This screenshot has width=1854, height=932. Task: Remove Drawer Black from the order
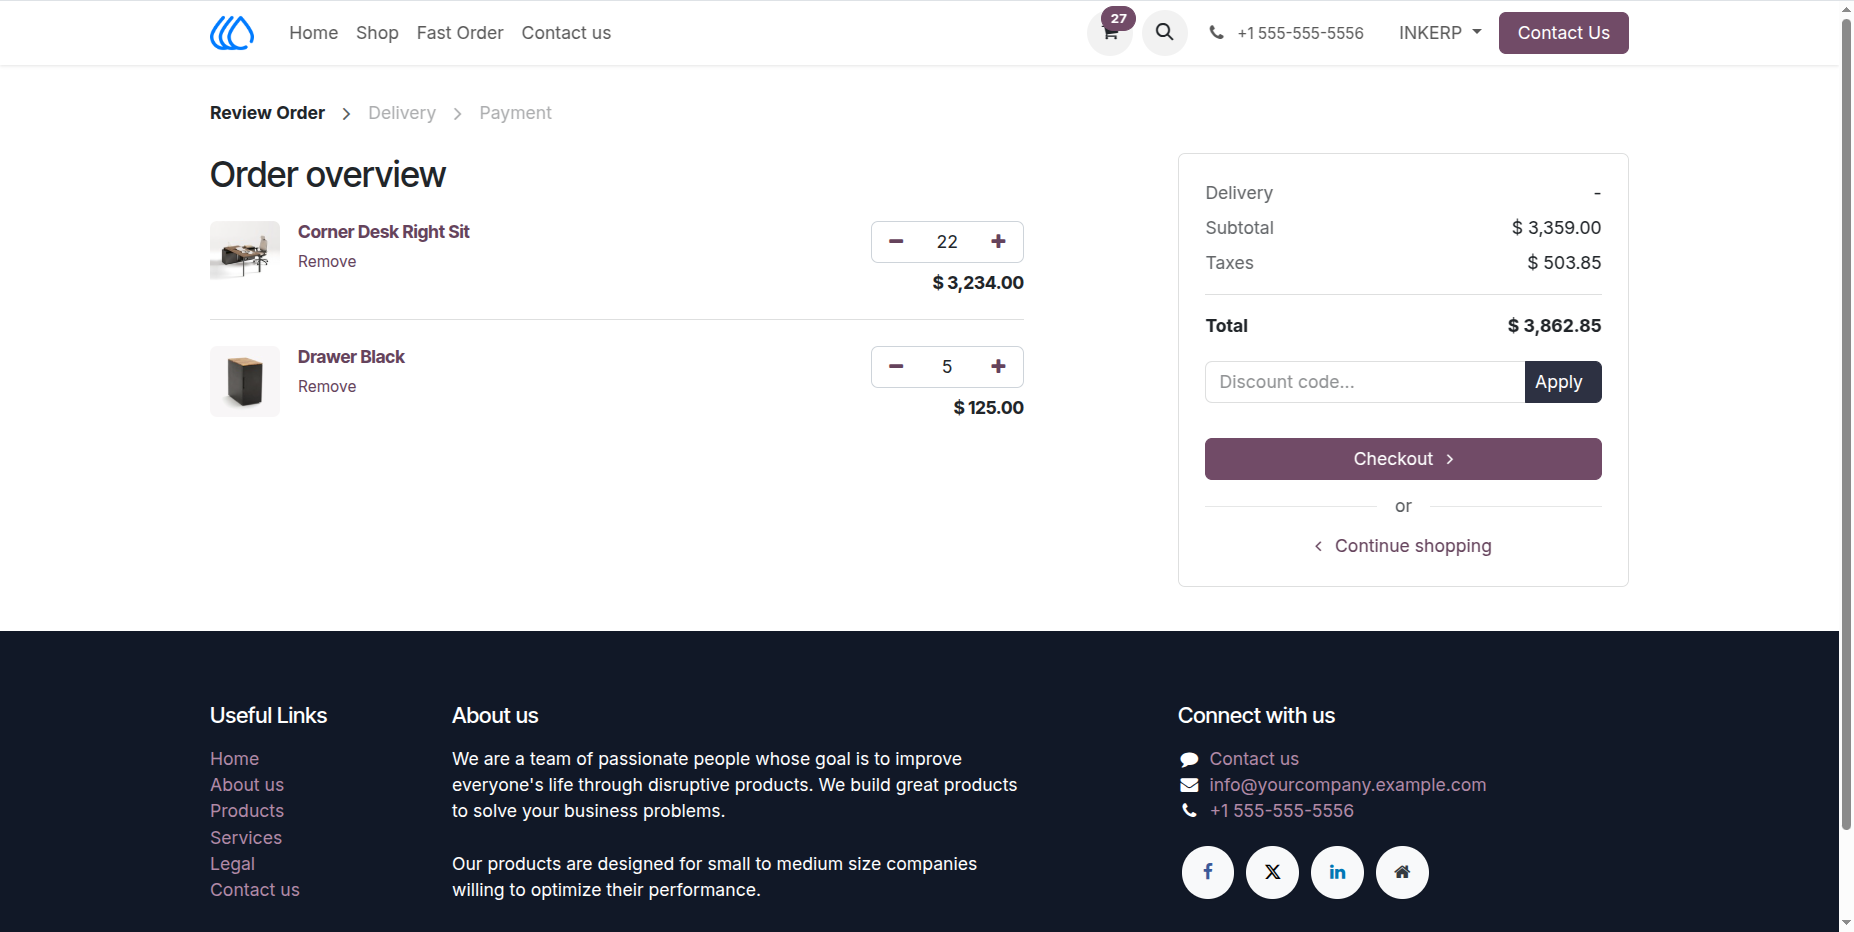(x=327, y=387)
